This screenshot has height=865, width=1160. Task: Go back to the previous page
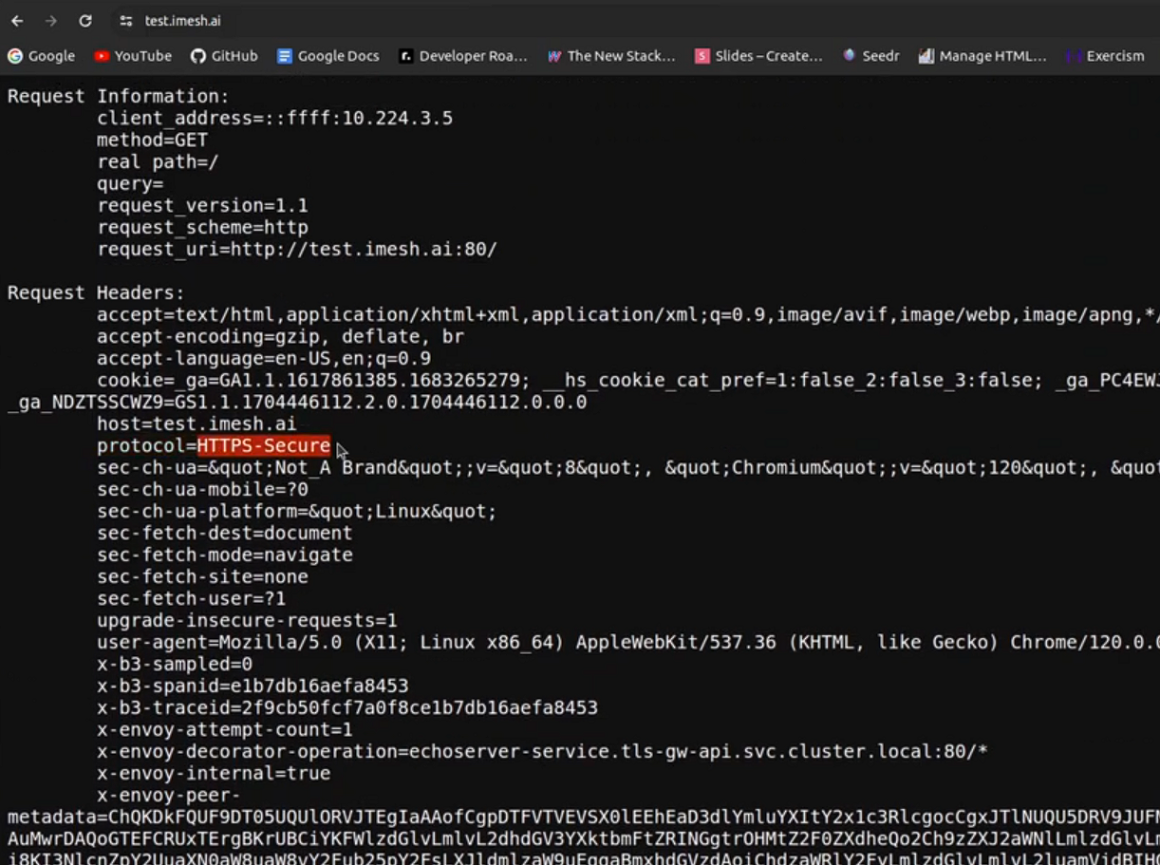point(17,20)
